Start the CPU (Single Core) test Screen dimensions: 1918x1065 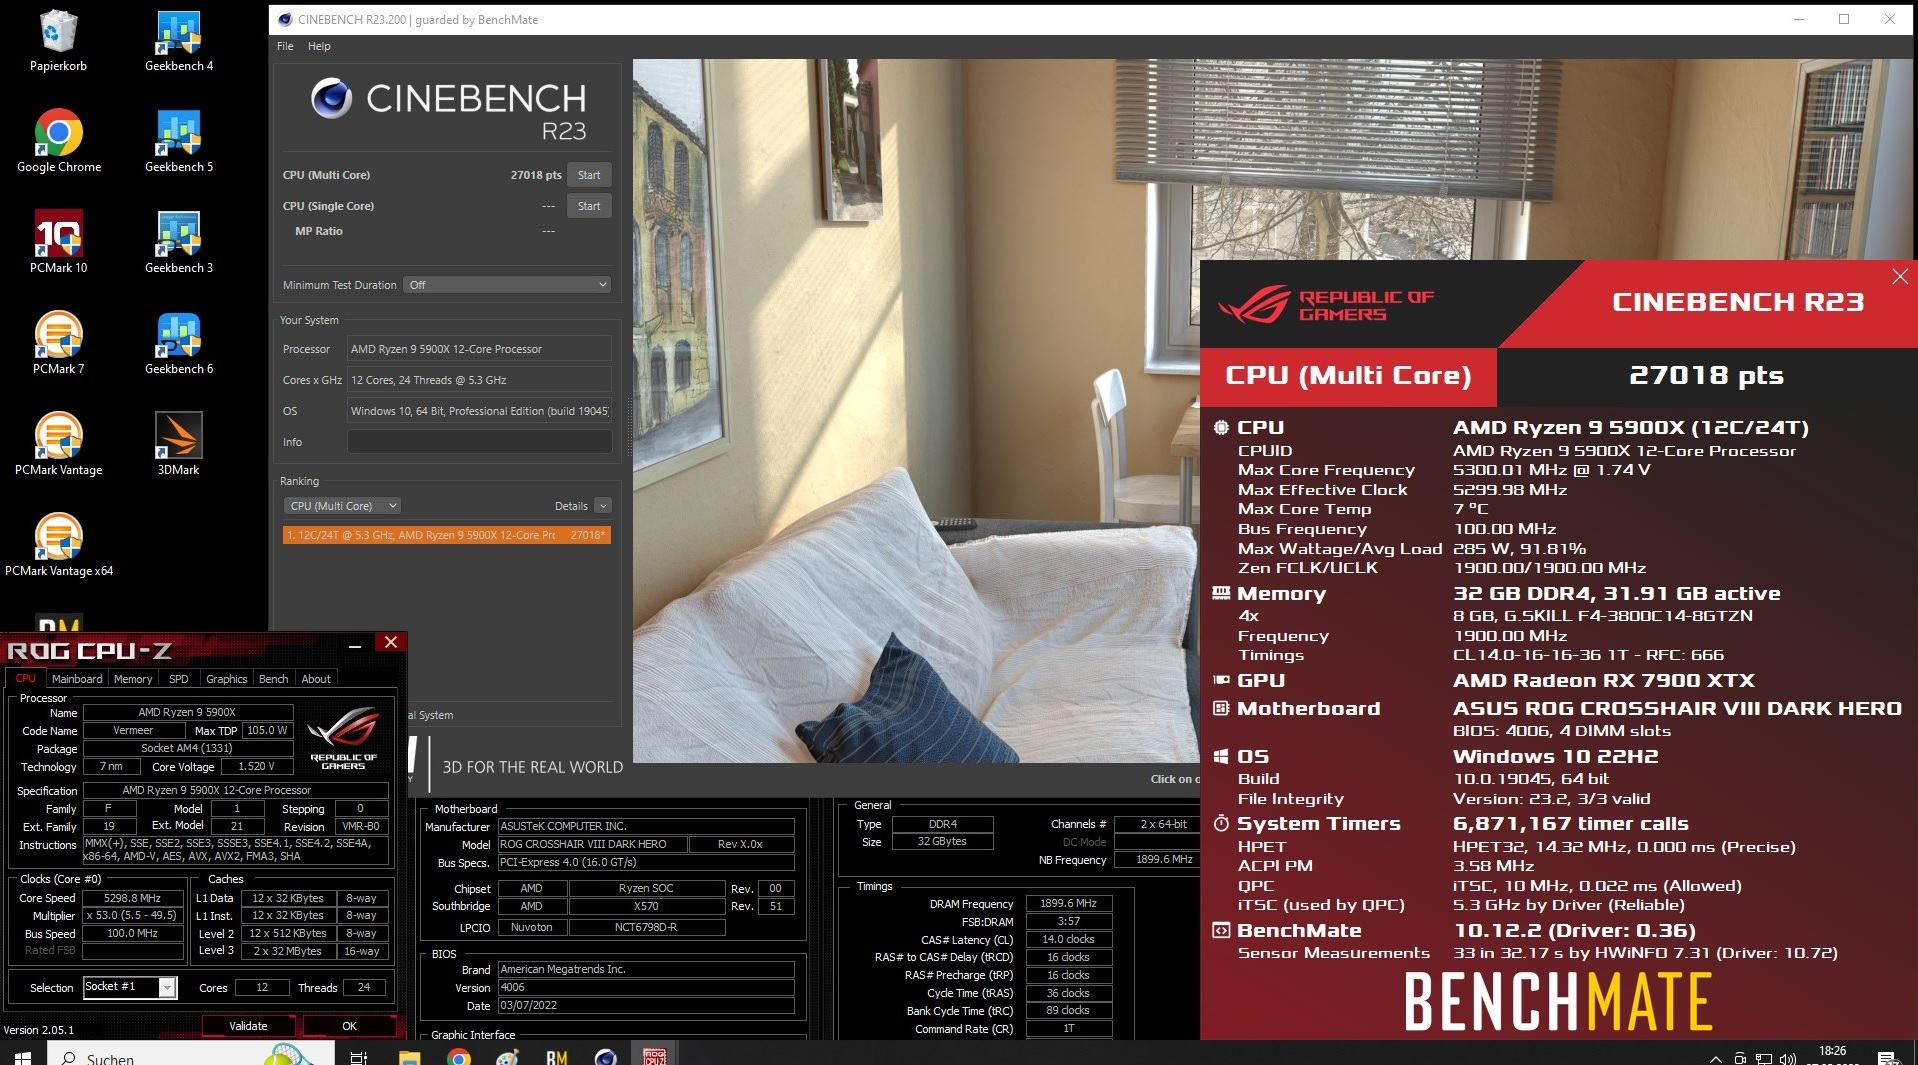point(589,206)
